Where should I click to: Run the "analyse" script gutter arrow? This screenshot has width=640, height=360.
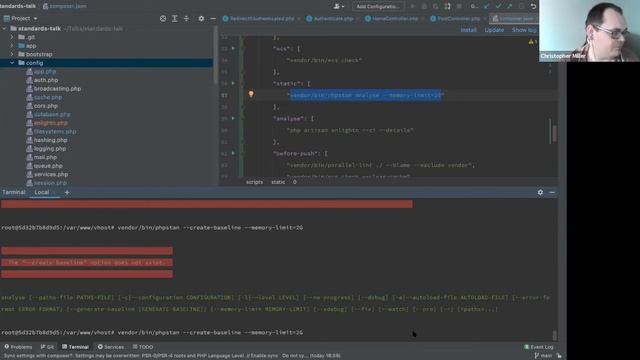233,118
